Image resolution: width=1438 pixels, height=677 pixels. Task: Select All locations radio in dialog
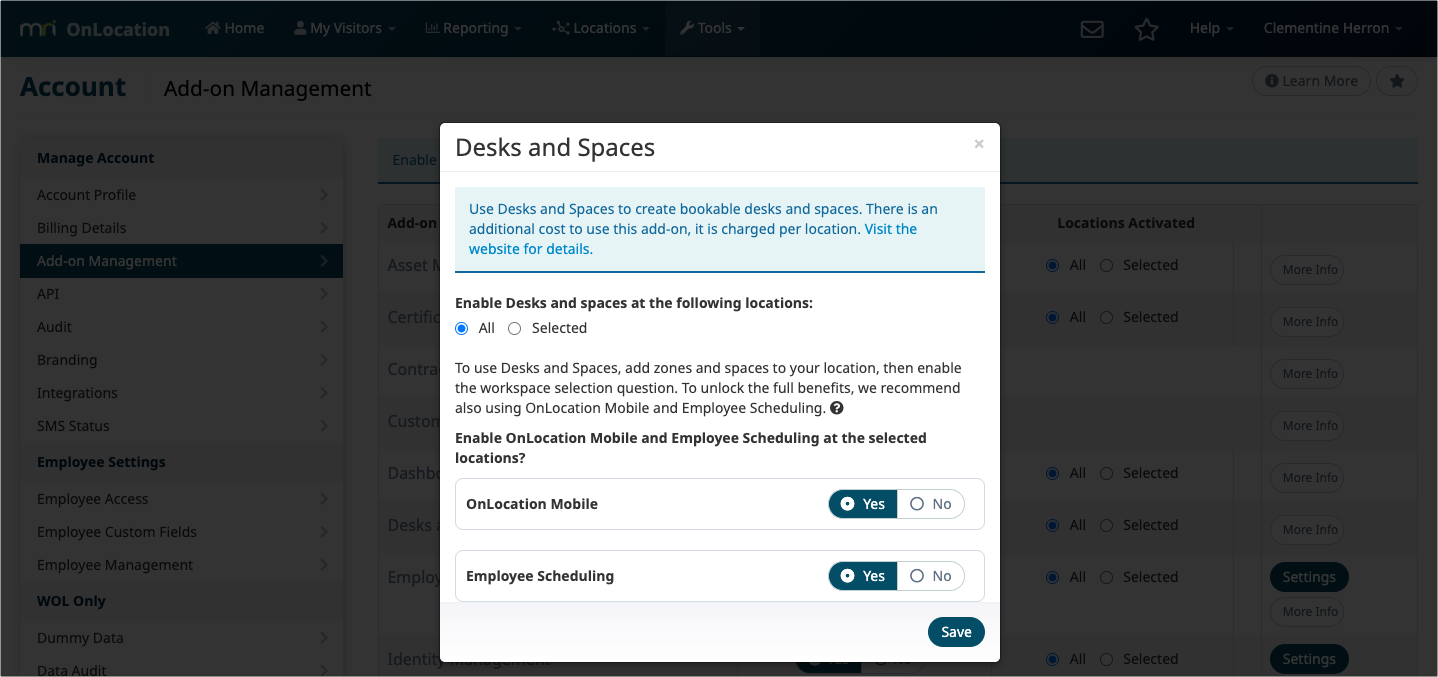tap(462, 328)
